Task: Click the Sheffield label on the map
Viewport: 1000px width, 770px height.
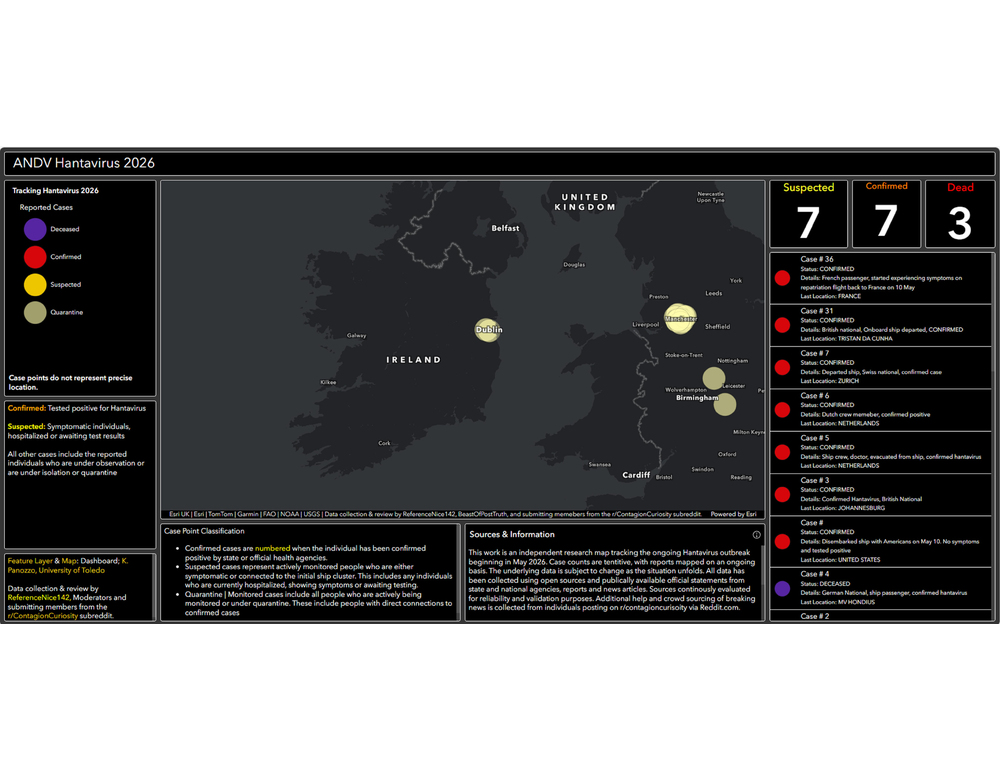Action: pyautogui.click(x=717, y=327)
